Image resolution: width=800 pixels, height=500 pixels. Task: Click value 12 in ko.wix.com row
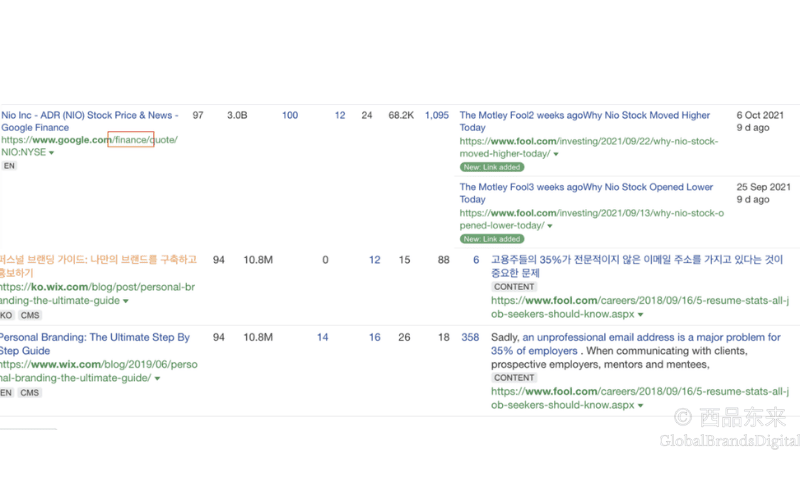pos(374,260)
